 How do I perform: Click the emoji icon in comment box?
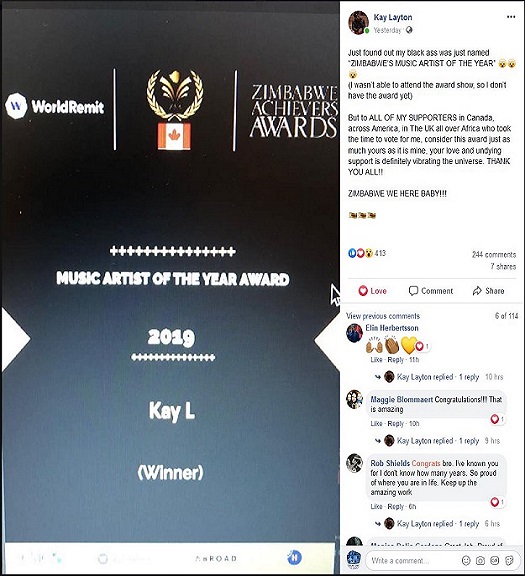pyautogui.click(x=465, y=560)
